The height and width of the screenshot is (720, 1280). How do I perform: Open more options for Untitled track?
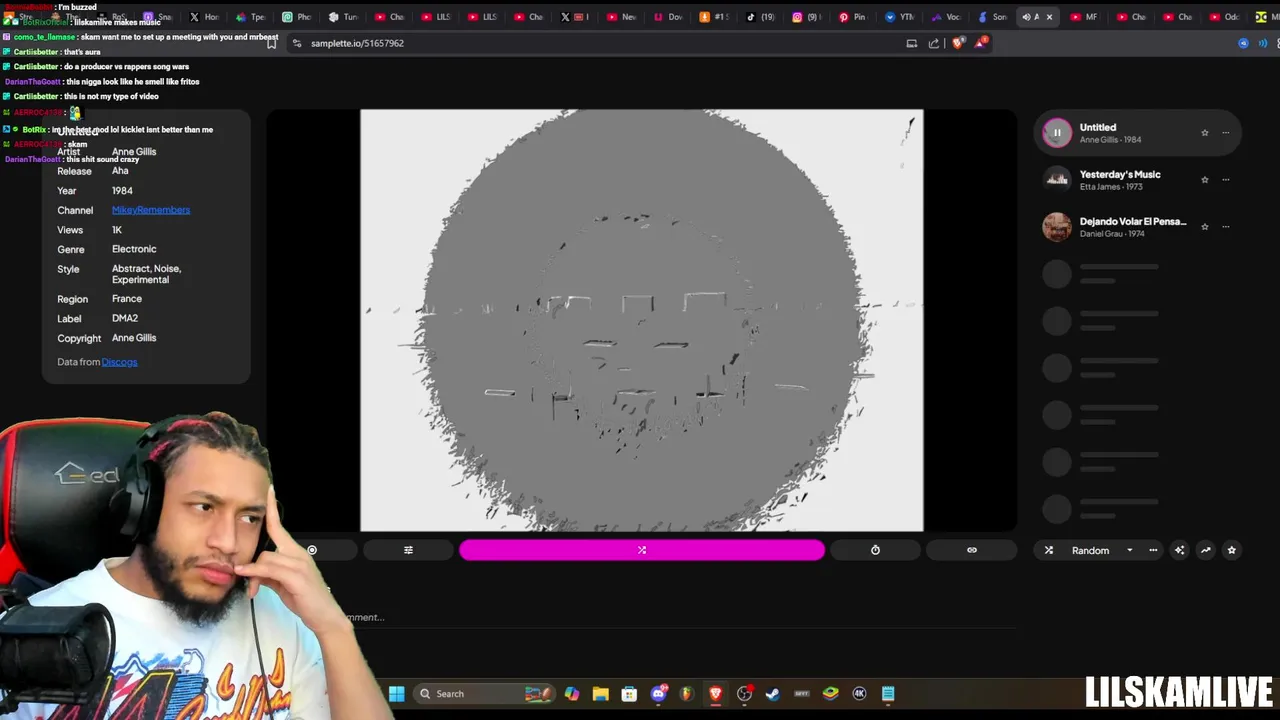[1226, 132]
